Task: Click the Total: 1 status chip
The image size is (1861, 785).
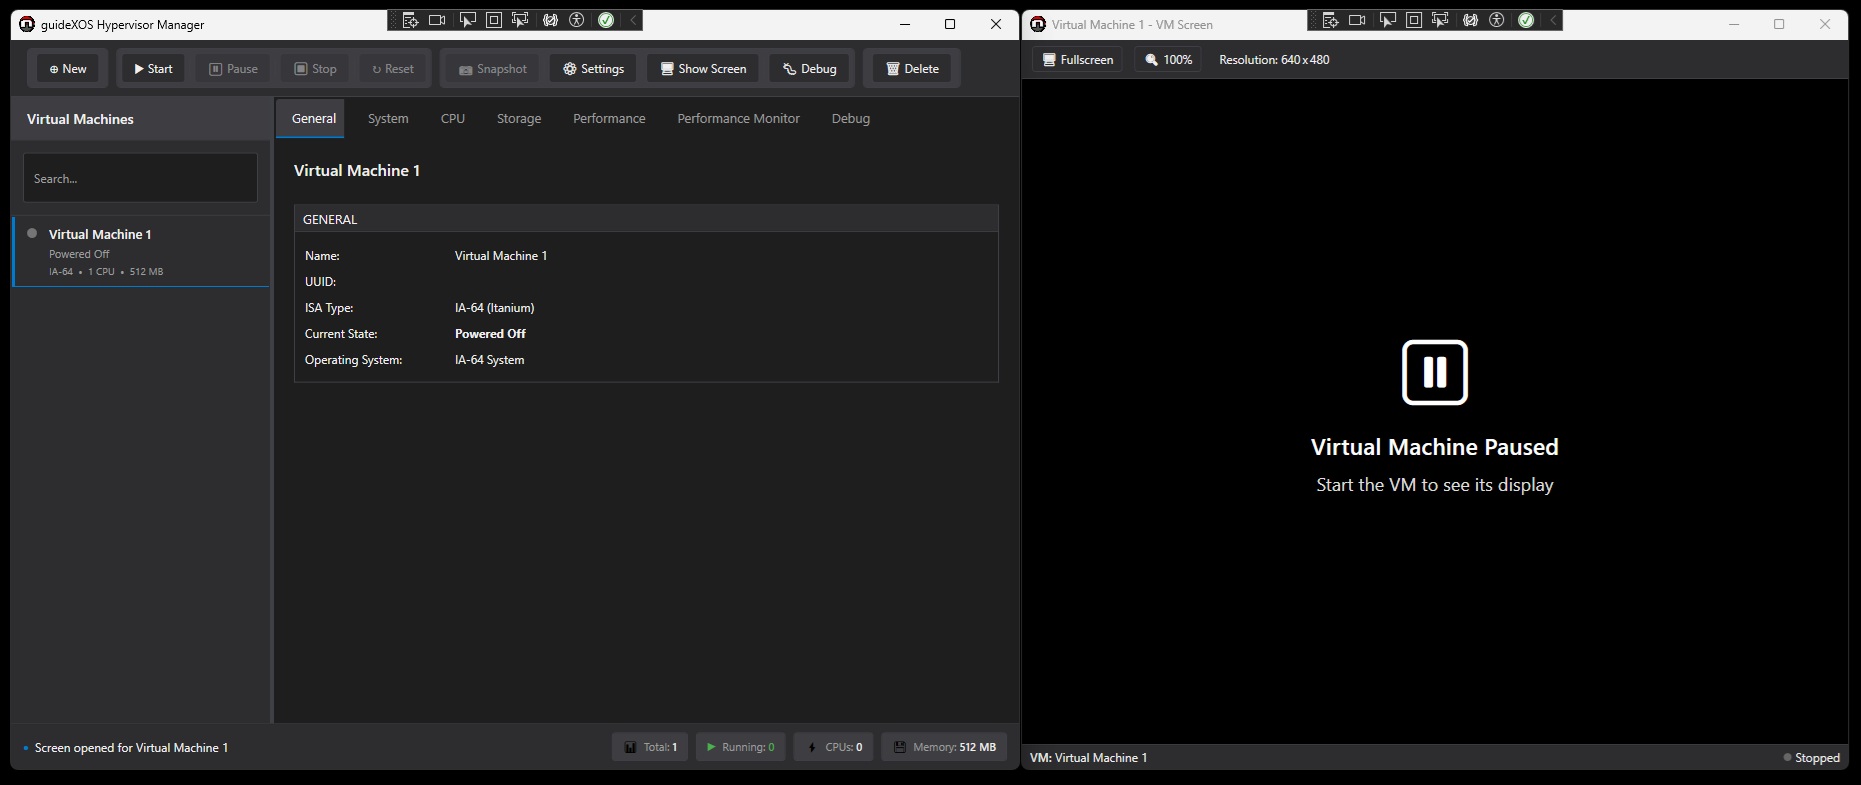Action: click(x=650, y=747)
